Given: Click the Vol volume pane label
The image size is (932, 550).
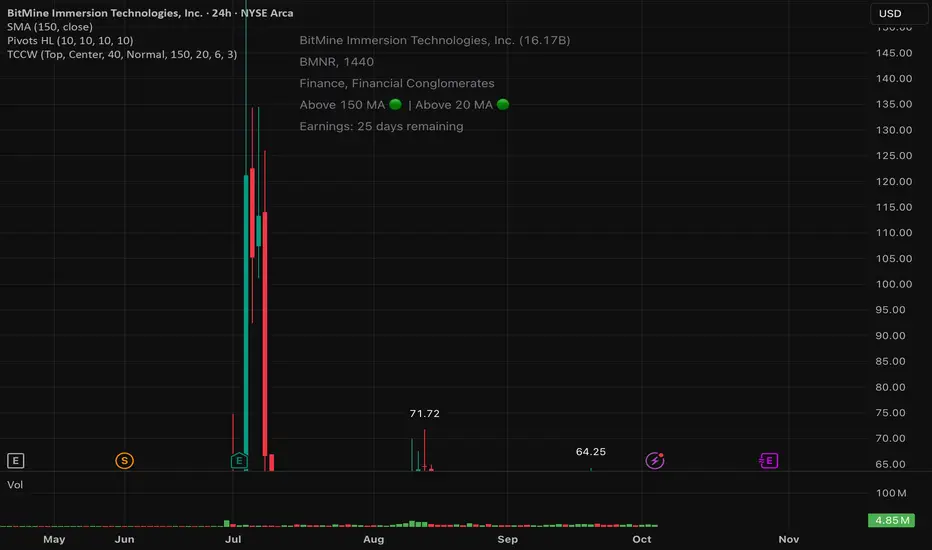Looking at the screenshot, I should (15, 485).
